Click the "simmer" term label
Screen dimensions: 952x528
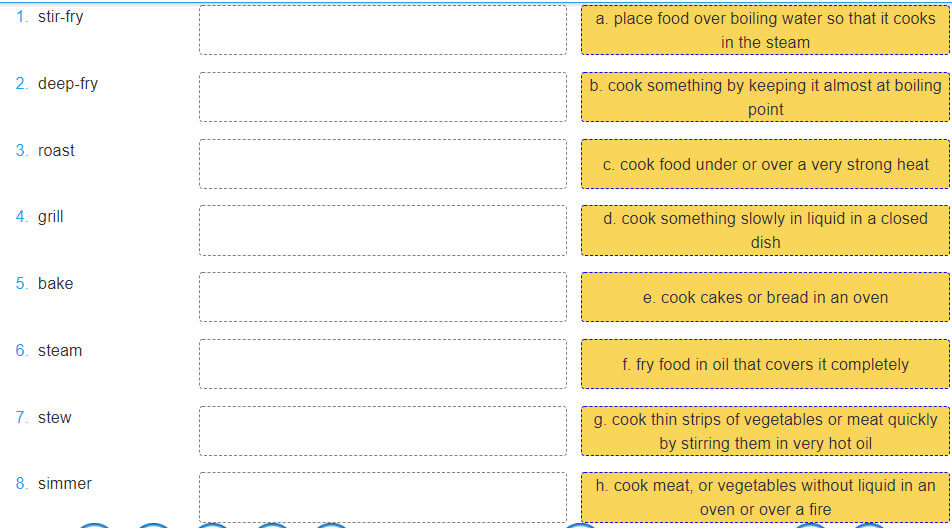pos(64,484)
